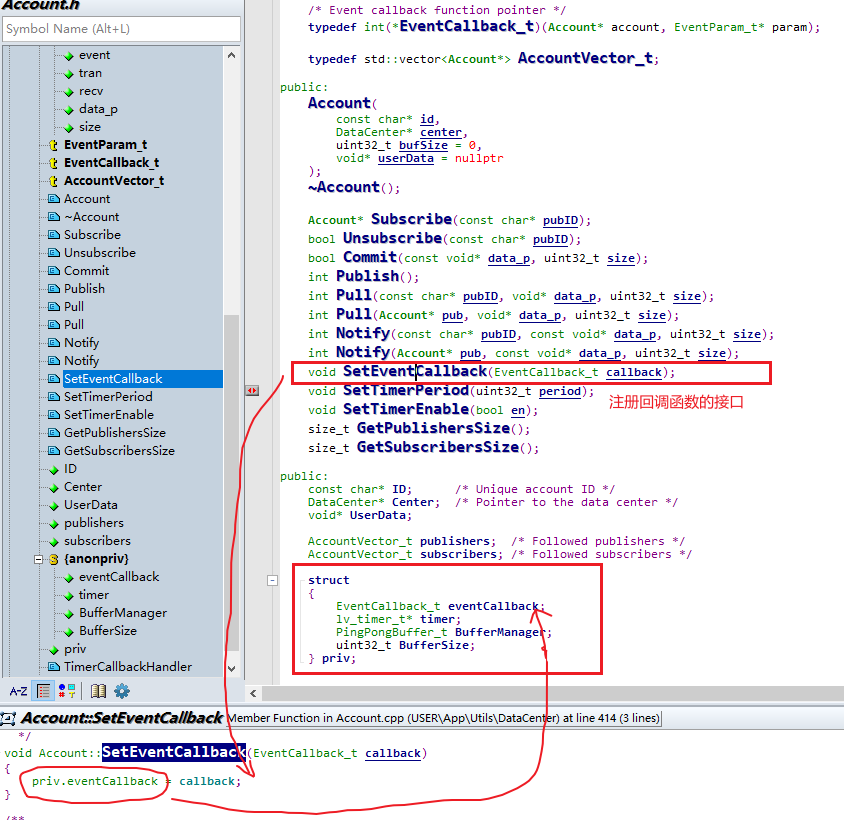Click Account::SetEventCallback context window title
The height and width of the screenshot is (820, 844).
pos(122,718)
